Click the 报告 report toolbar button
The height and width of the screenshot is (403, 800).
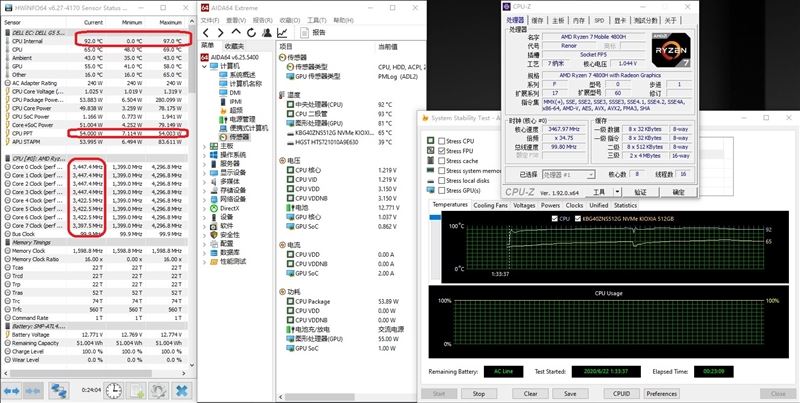pos(313,33)
